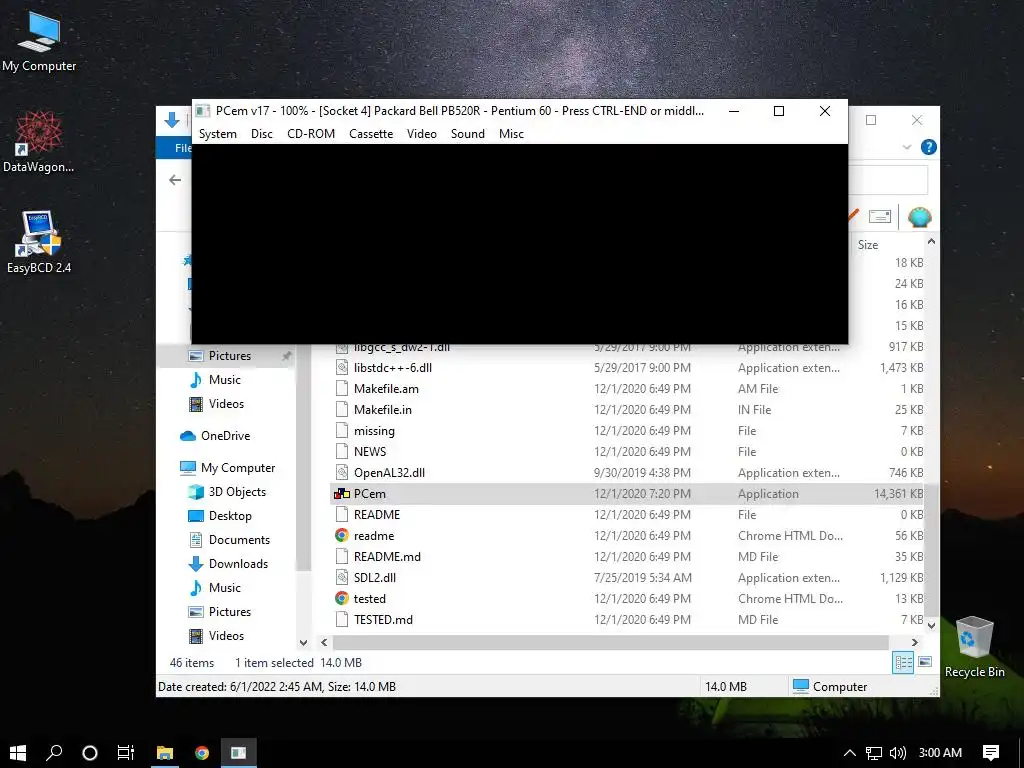Select upper Videos folder in navigation pane
The height and width of the screenshot is (768, 1024).
click(226, 404)
